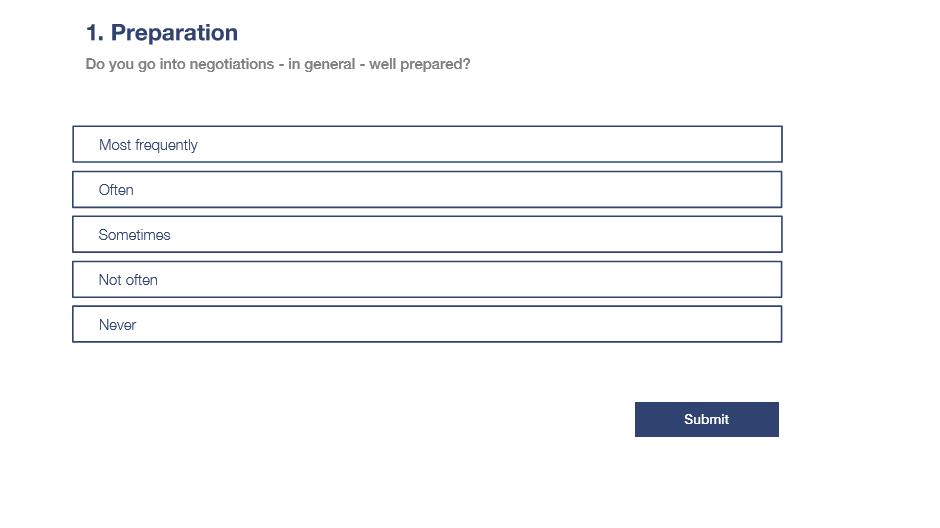
Task: Set the response to 'Not often'
Action: pyautogui.click(x=427, y=279)
